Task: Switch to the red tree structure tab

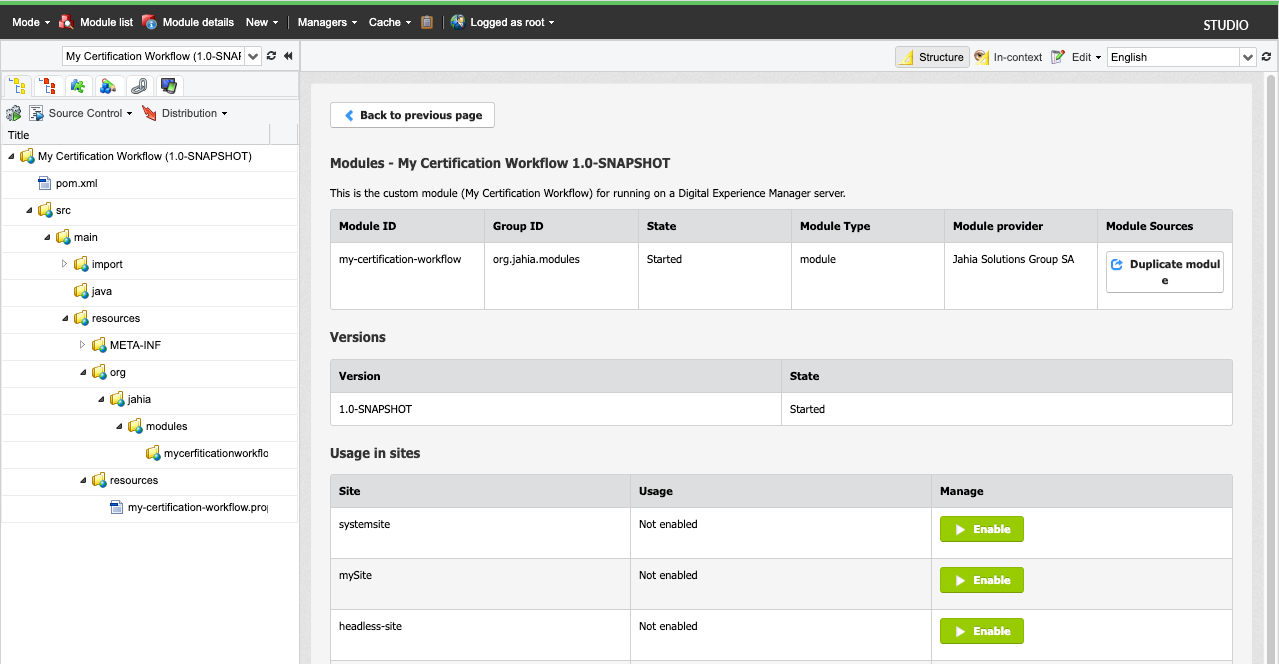Action: [47, 86]
